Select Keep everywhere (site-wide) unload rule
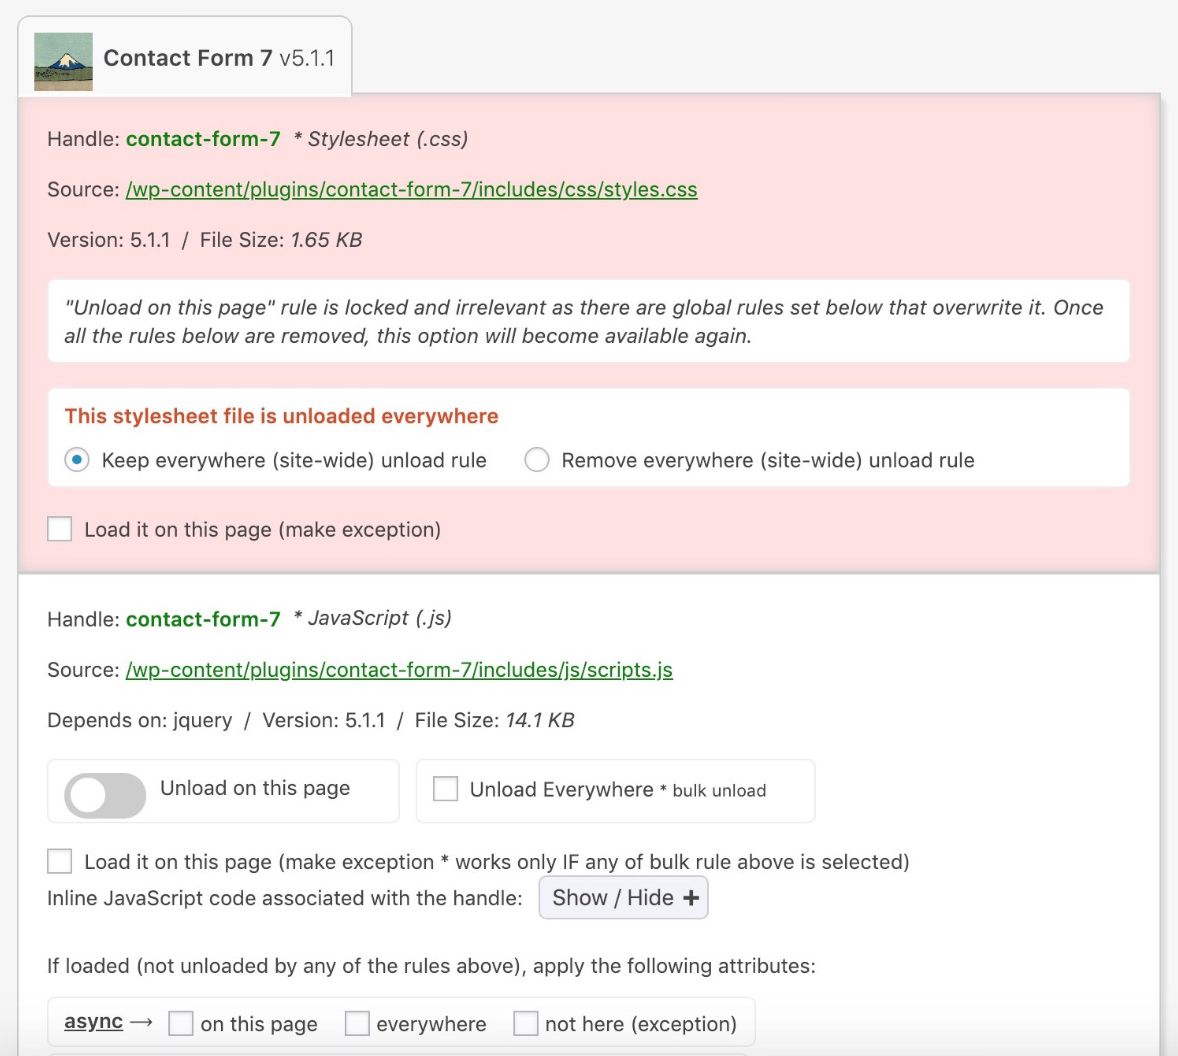This screenshot has width=1178, height=1056. coord(77,459)
